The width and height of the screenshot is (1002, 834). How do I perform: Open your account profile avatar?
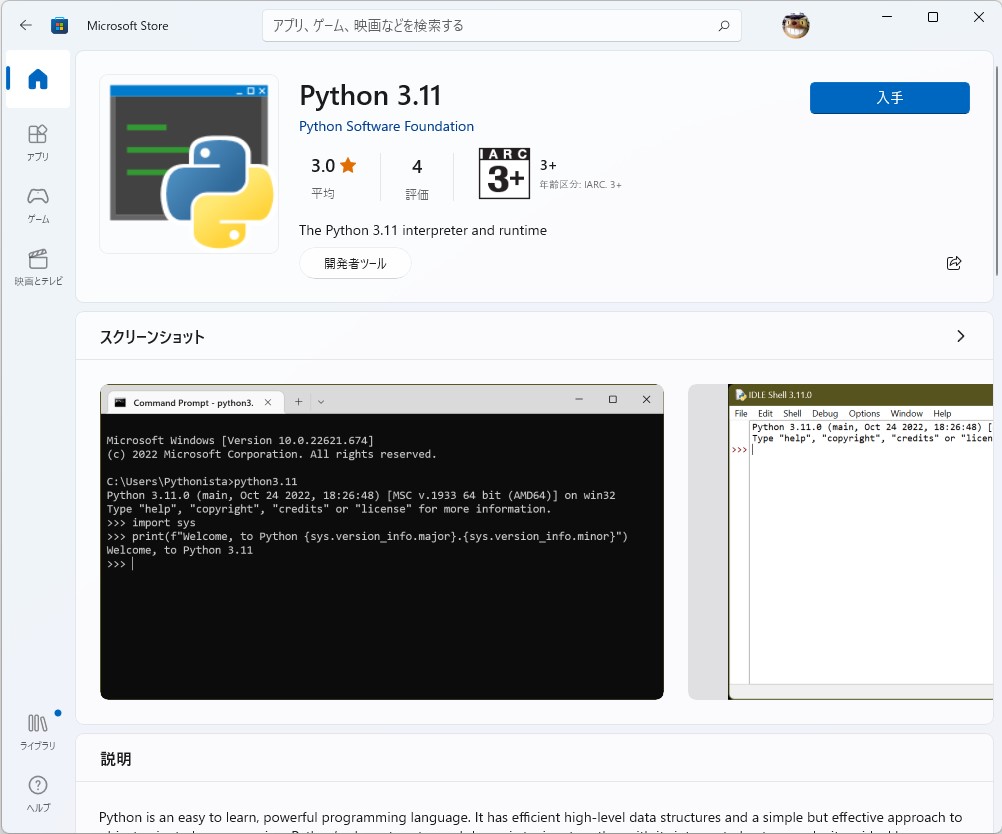click(x=795, y=25)
